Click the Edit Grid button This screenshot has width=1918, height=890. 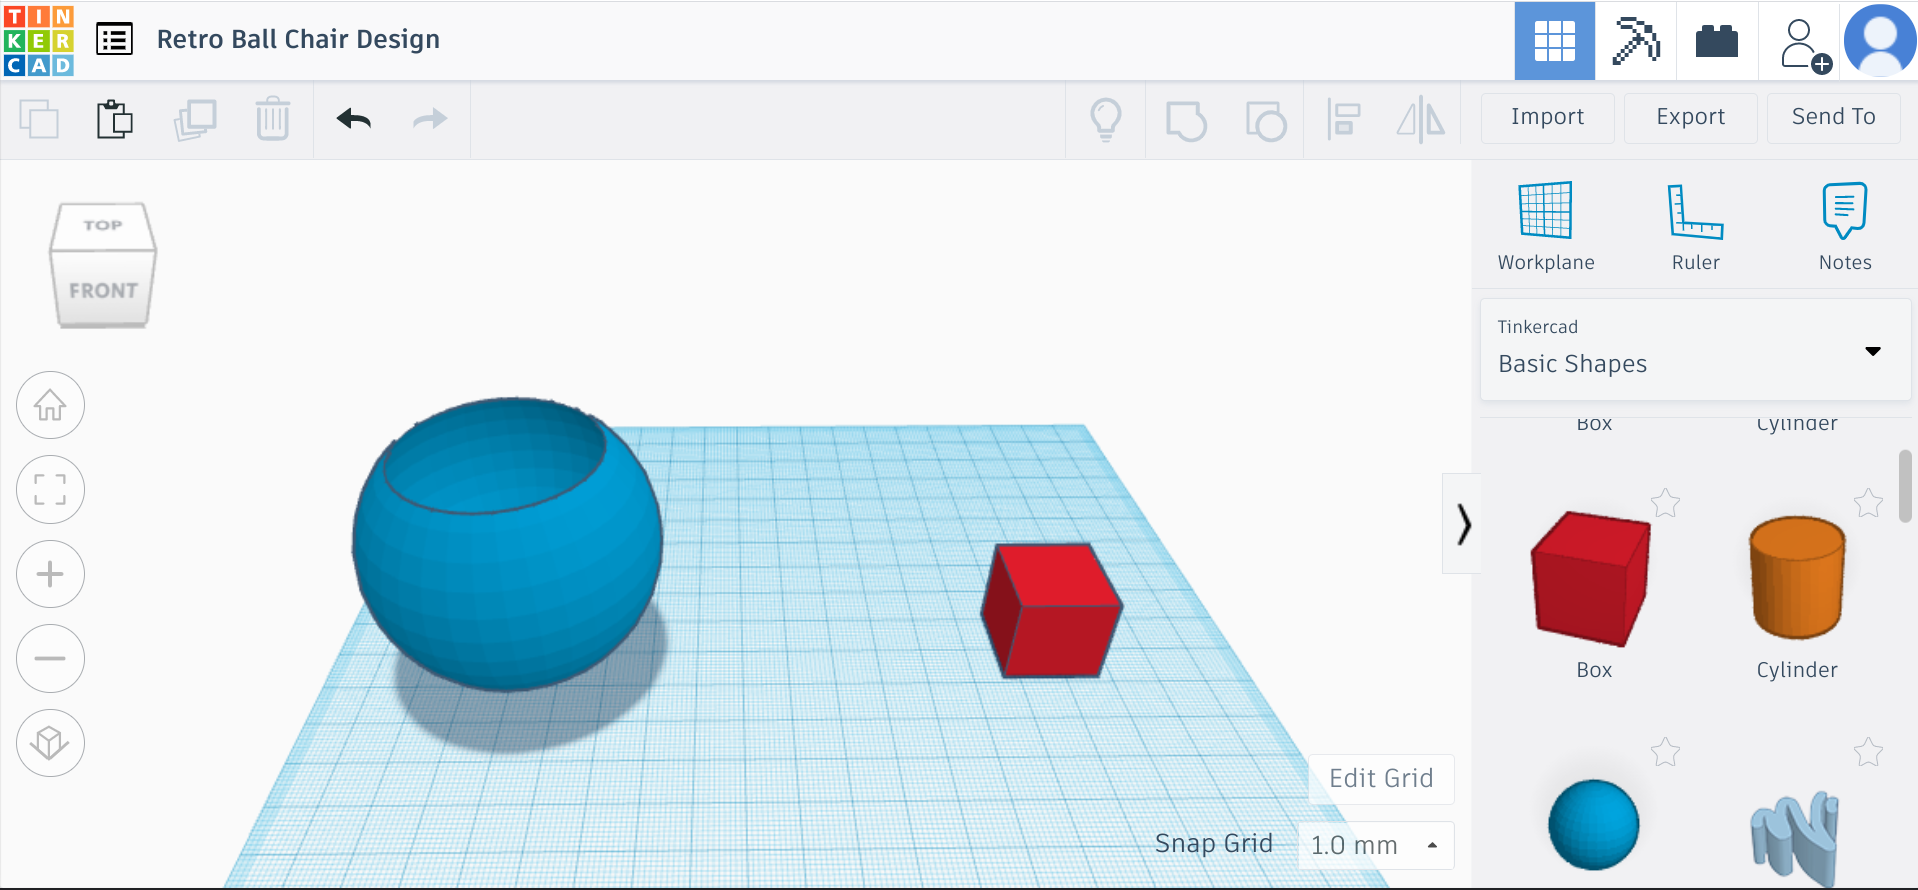[x=1381, y=779]
